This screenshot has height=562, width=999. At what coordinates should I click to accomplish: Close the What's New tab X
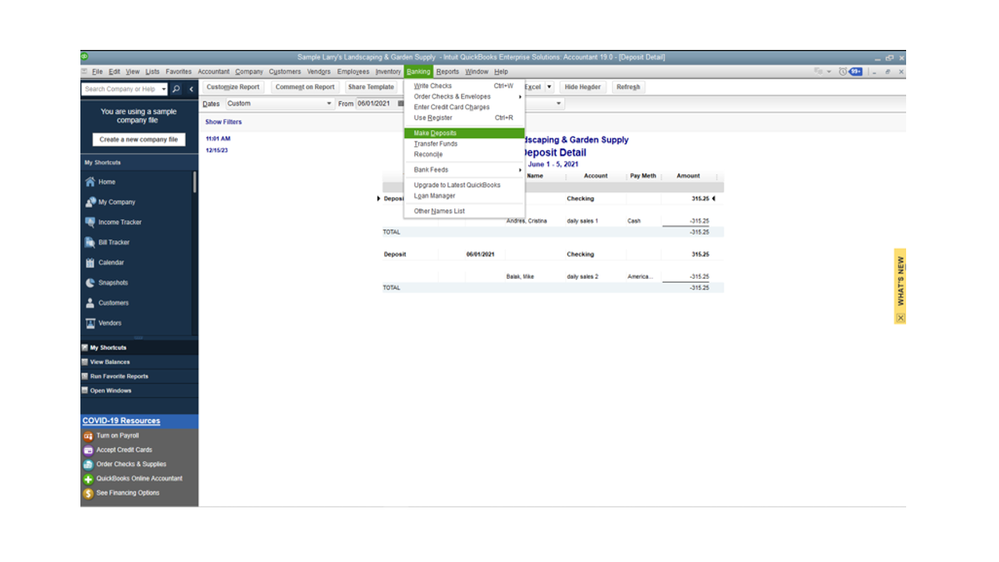pos(900,317)
